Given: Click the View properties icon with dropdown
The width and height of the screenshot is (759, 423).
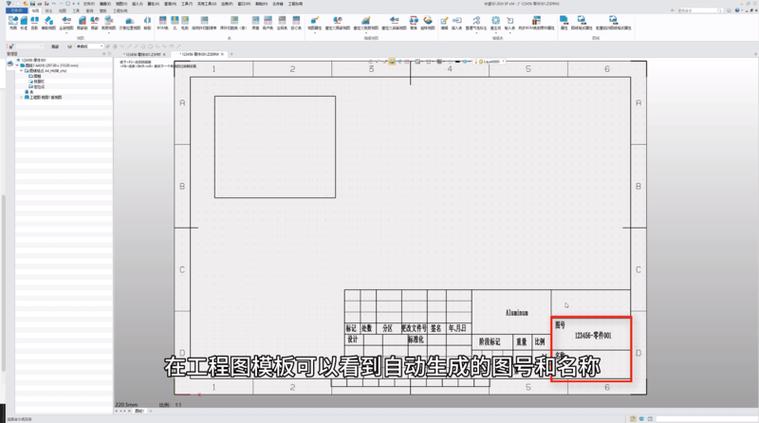Looking at the screenshot, I should [315, 21].
